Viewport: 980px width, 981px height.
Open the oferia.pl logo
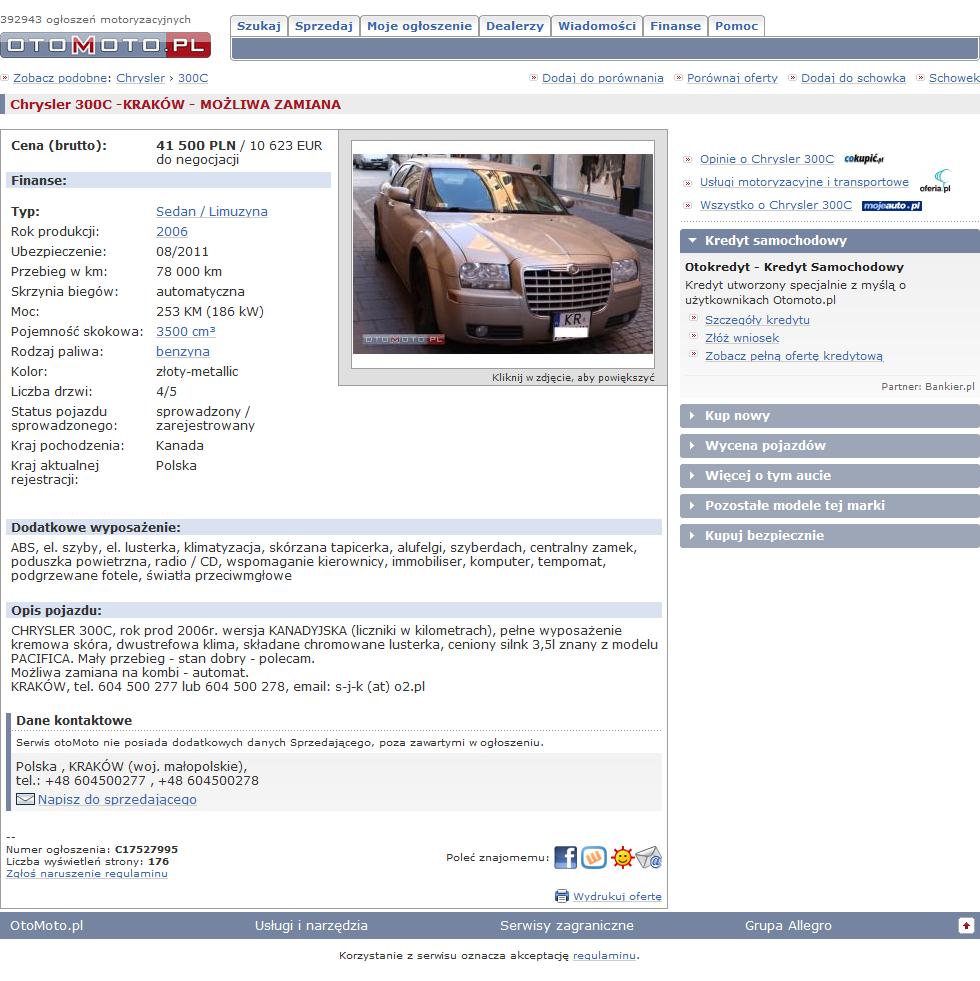tap(935, 181)
